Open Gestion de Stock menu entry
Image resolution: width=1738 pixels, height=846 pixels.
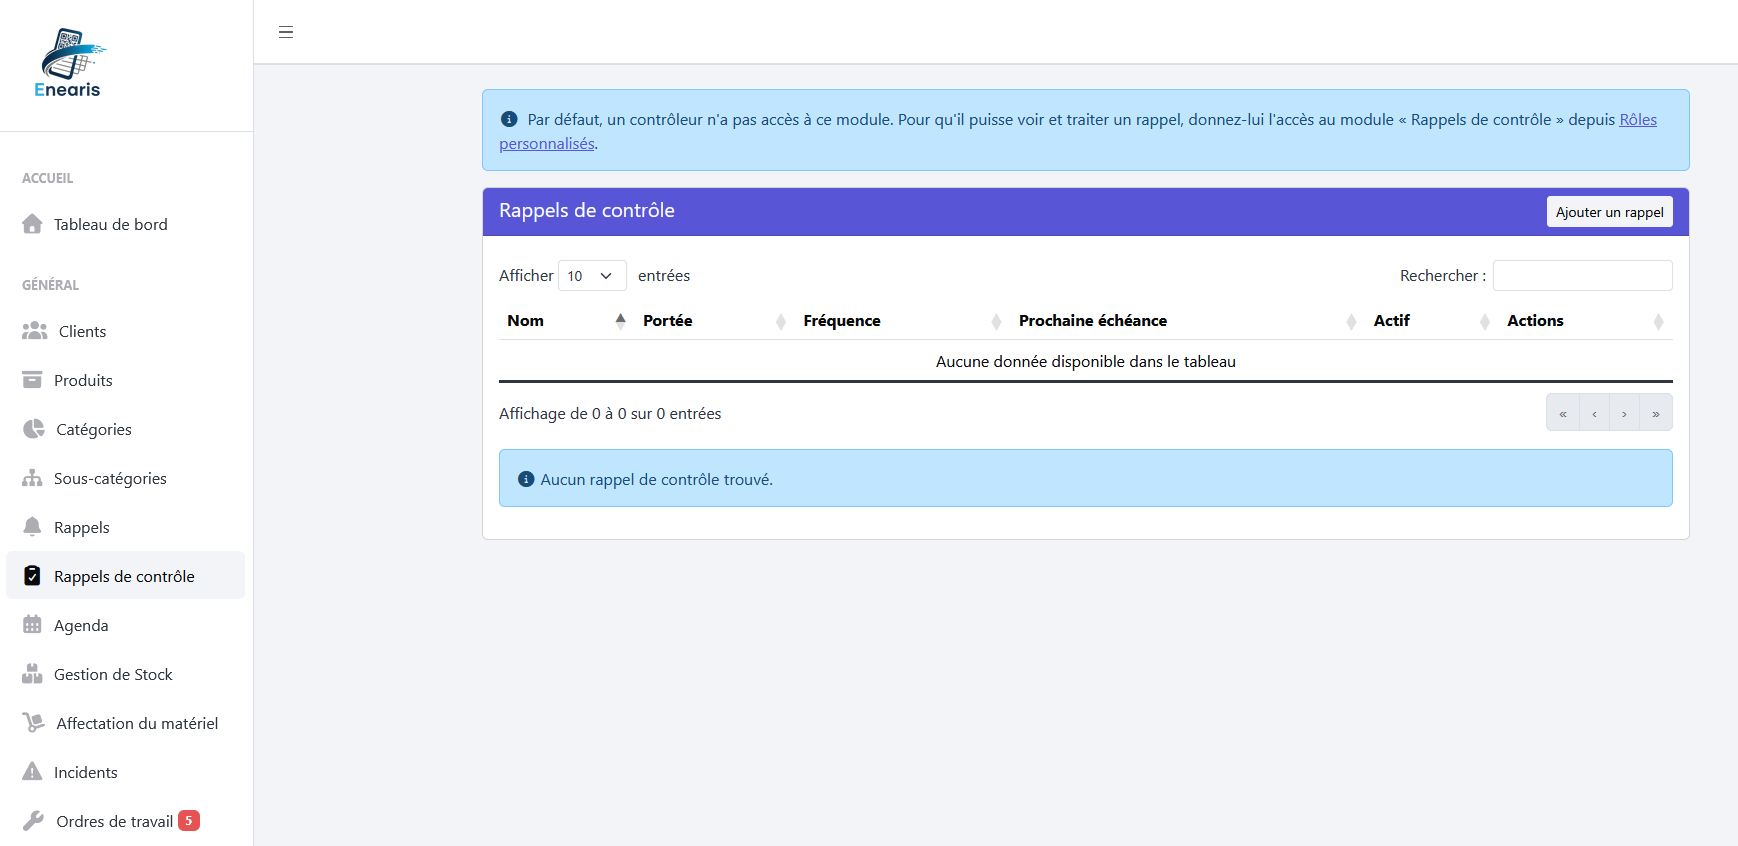[x=125, y=675]
